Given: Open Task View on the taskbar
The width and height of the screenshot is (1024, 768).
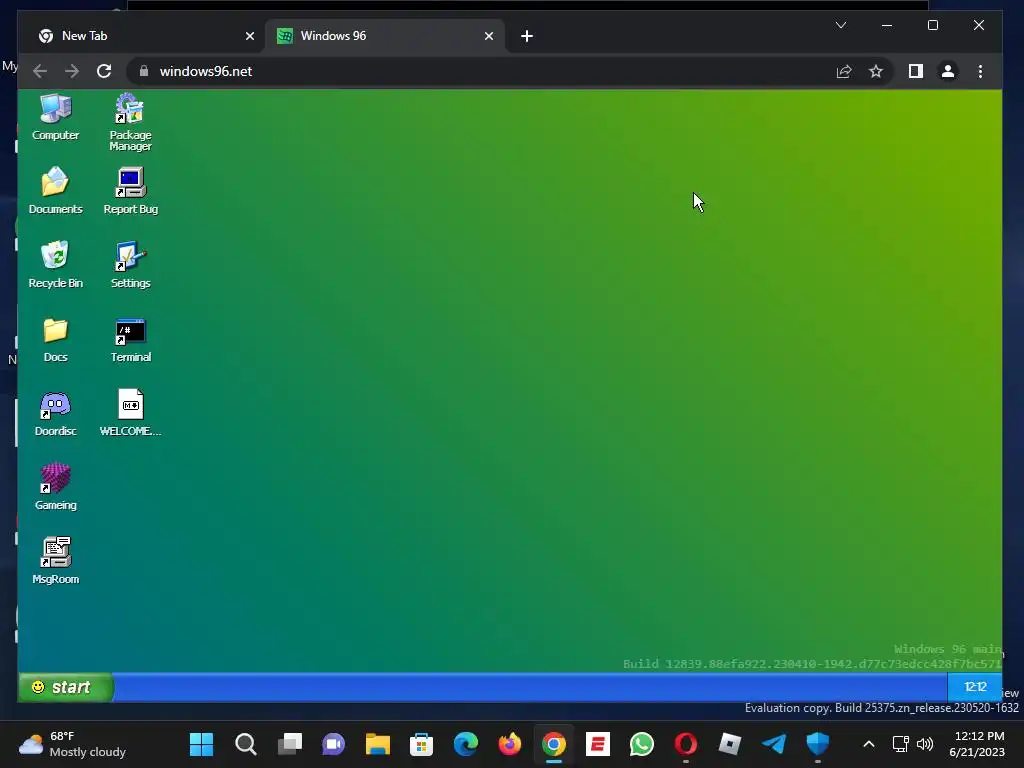Looking at the screenshot, I should (290, 744).
